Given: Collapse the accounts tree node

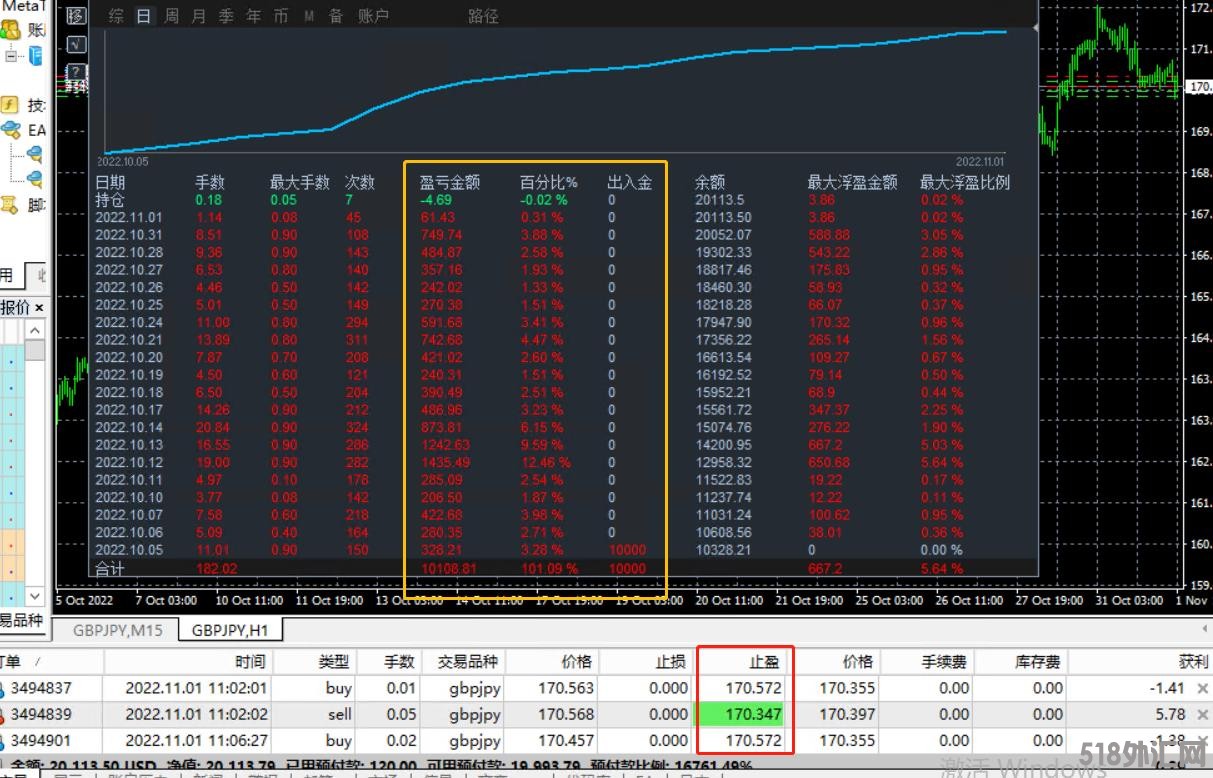Looking at the screenshot, I should coord(11,56).
